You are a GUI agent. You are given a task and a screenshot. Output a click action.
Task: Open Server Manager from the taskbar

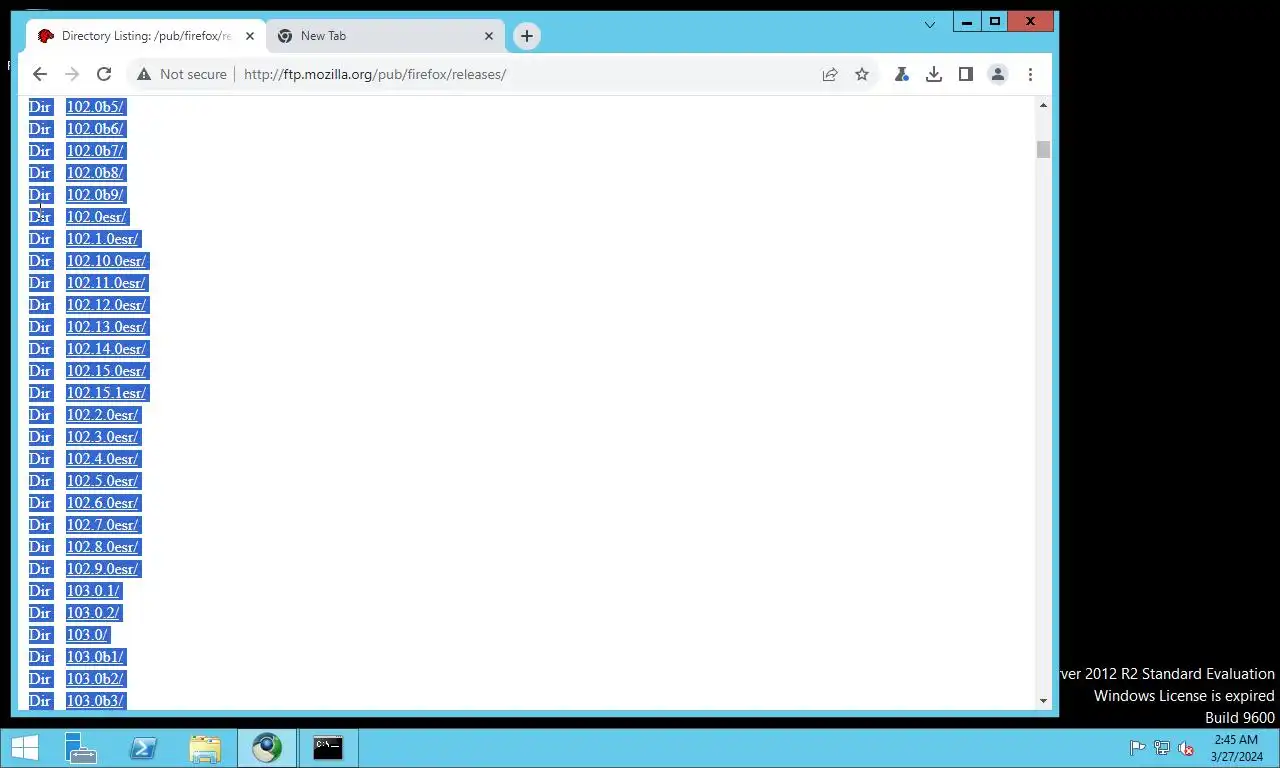80,748
